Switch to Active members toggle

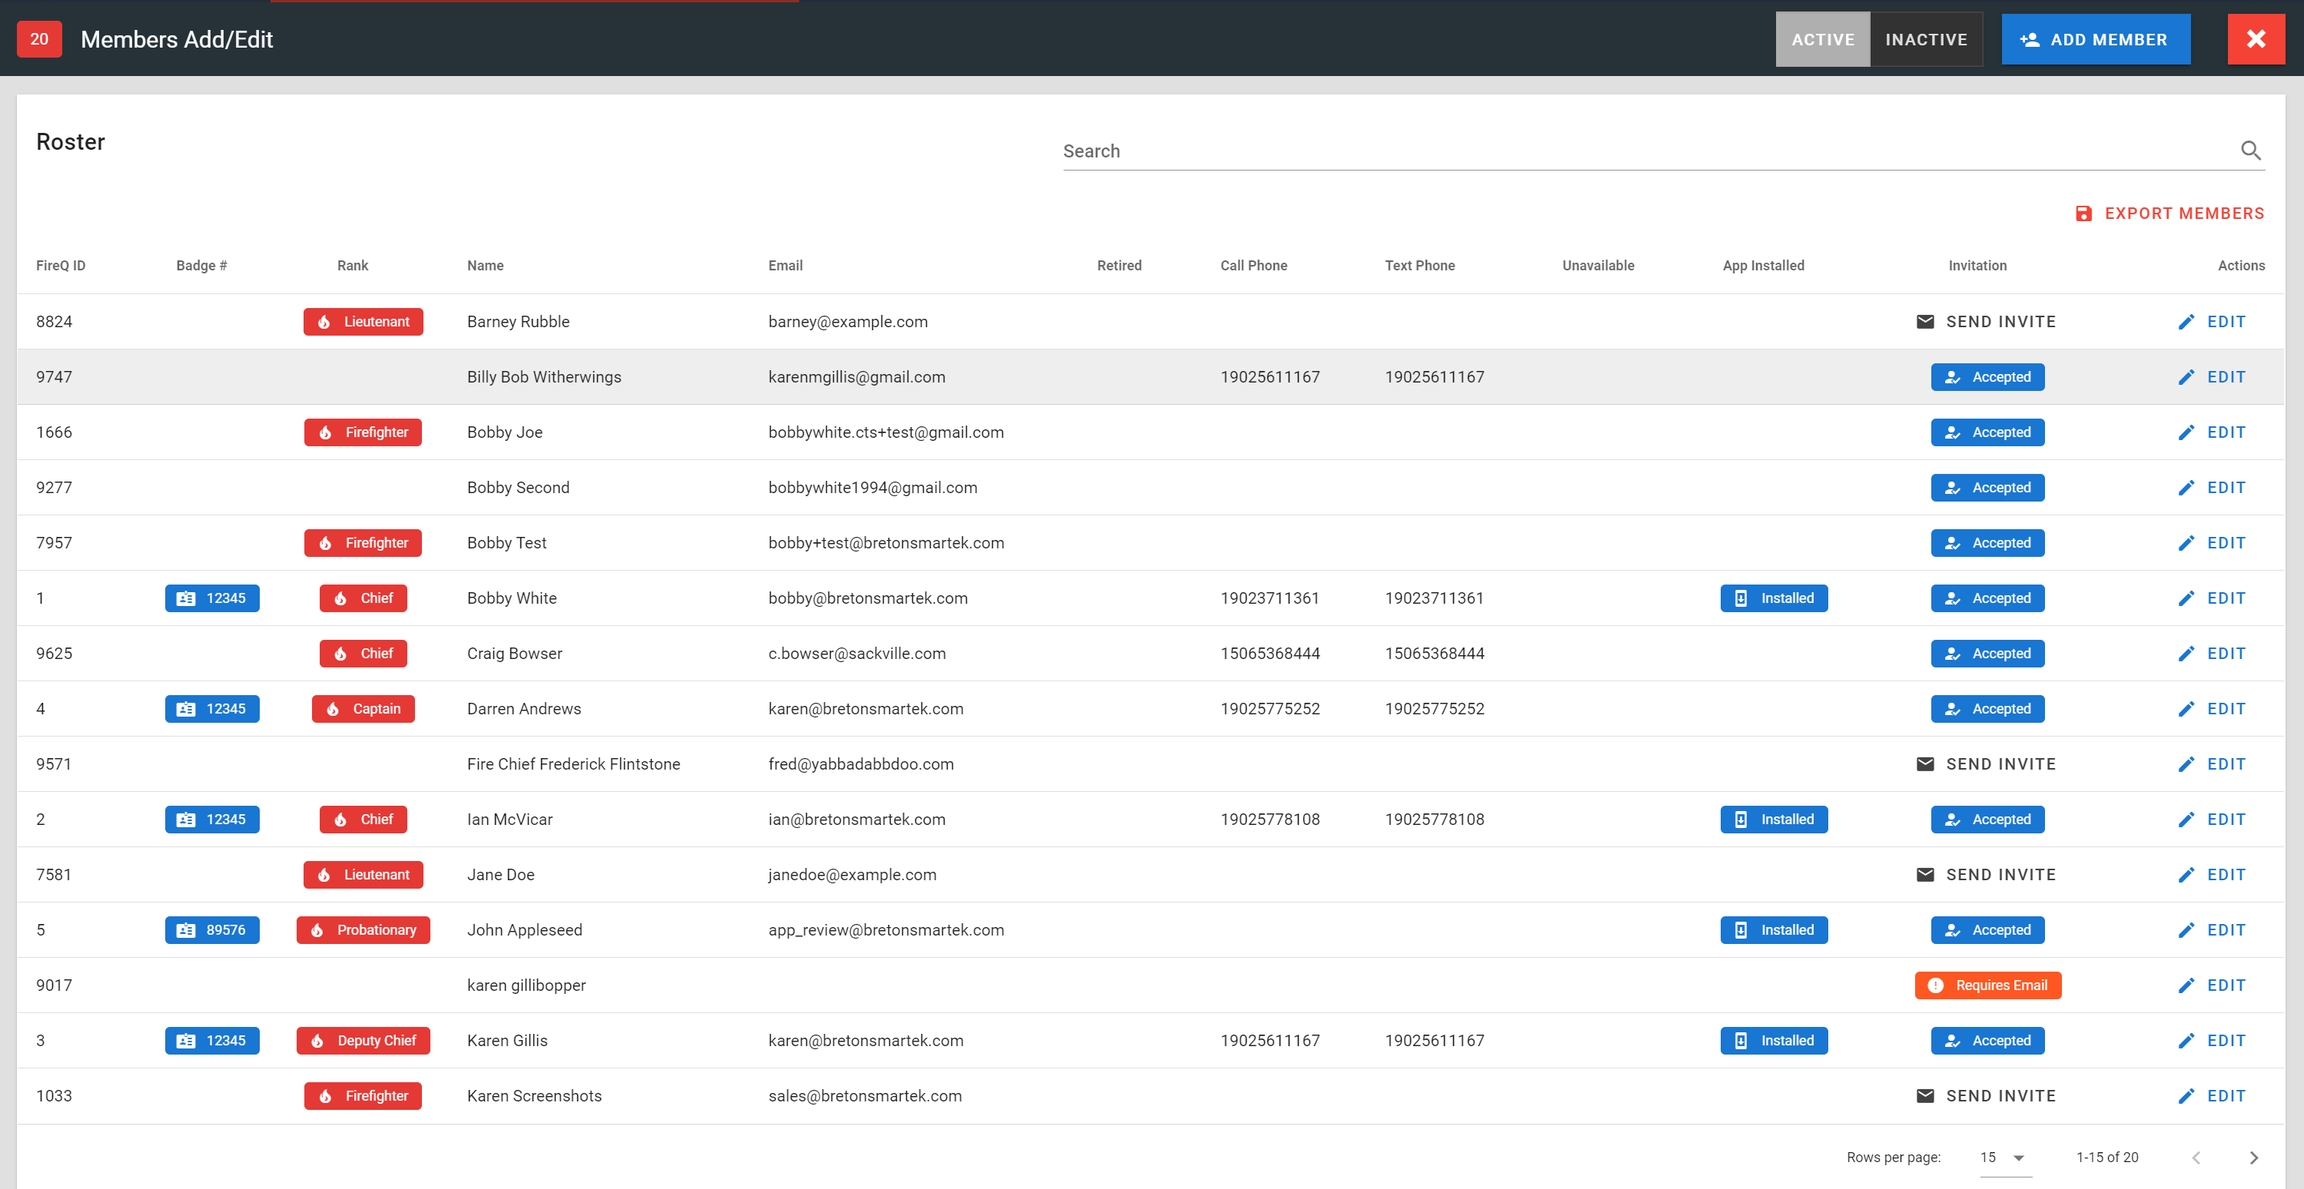click(1822, 39)
